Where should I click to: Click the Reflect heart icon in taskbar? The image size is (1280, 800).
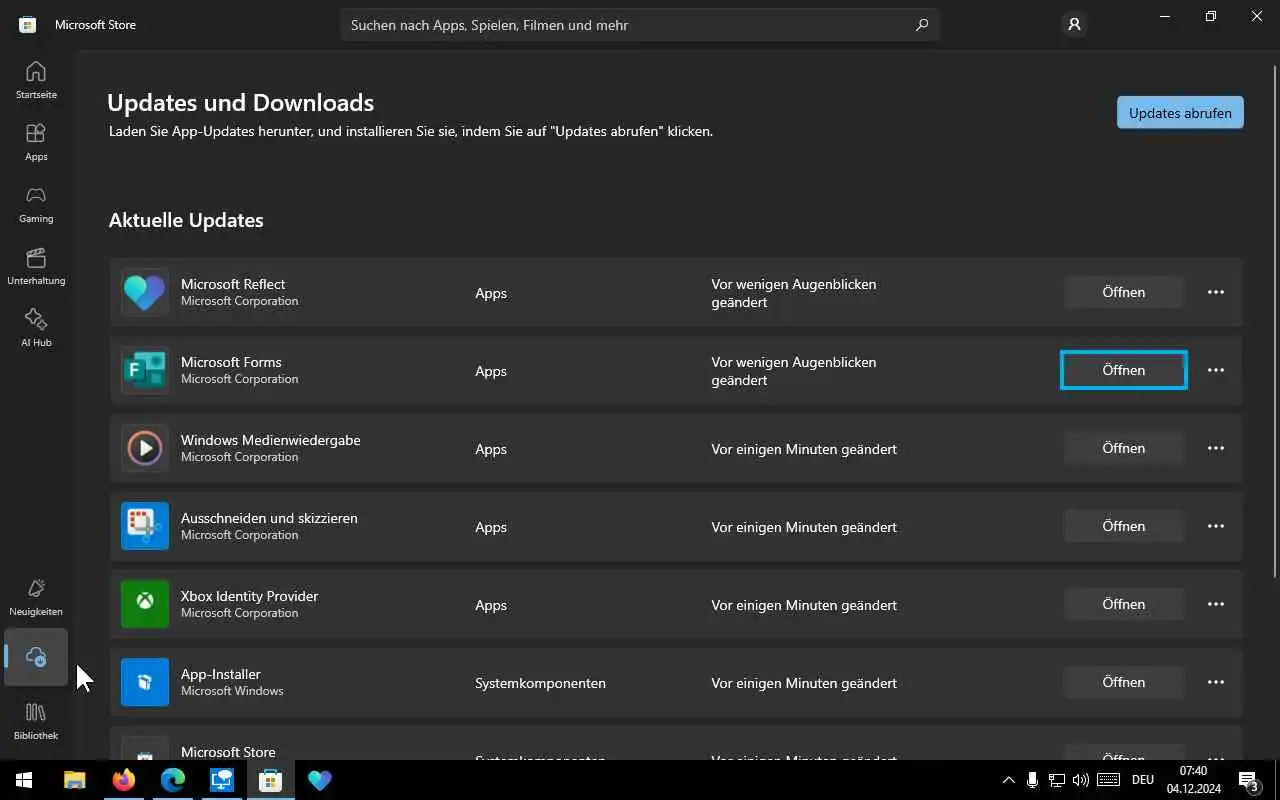pos(319,780)
